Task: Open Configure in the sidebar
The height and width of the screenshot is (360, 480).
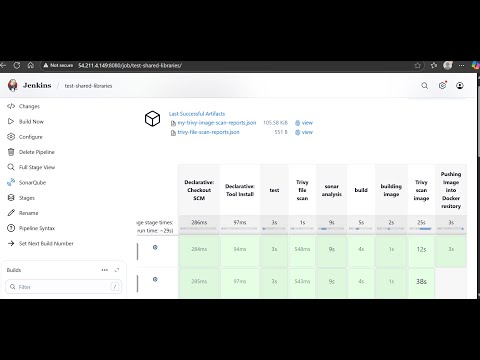Action: [31, 137]
